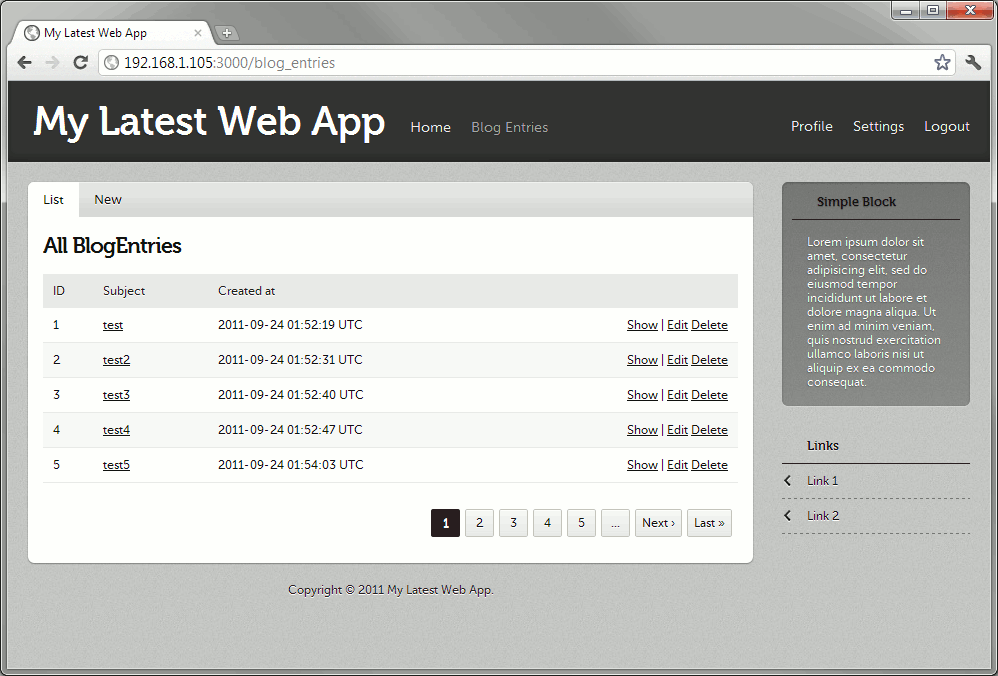Click the ID column header
The width and height of the screenshot is (998, 676).
tap(59, 291)
